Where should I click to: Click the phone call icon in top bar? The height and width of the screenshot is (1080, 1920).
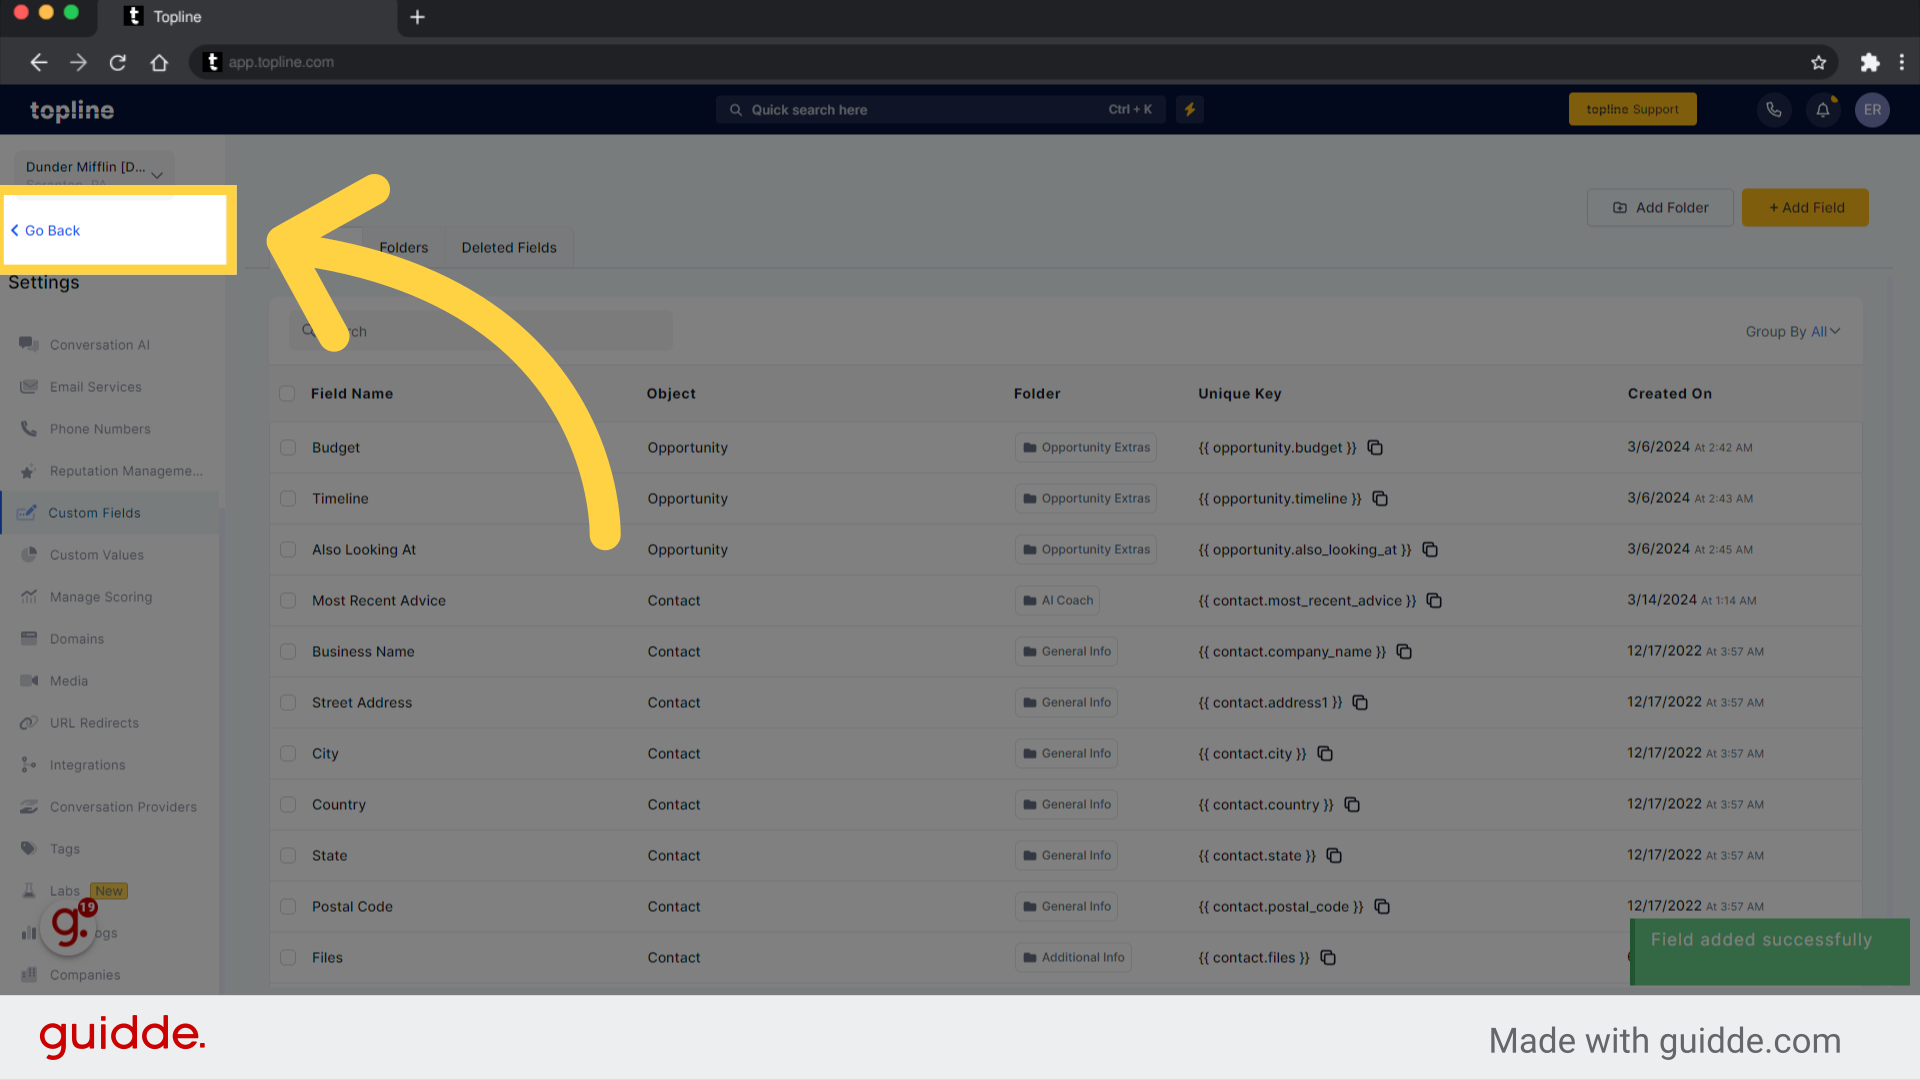pyautogui.click(x=1774, y=108)
